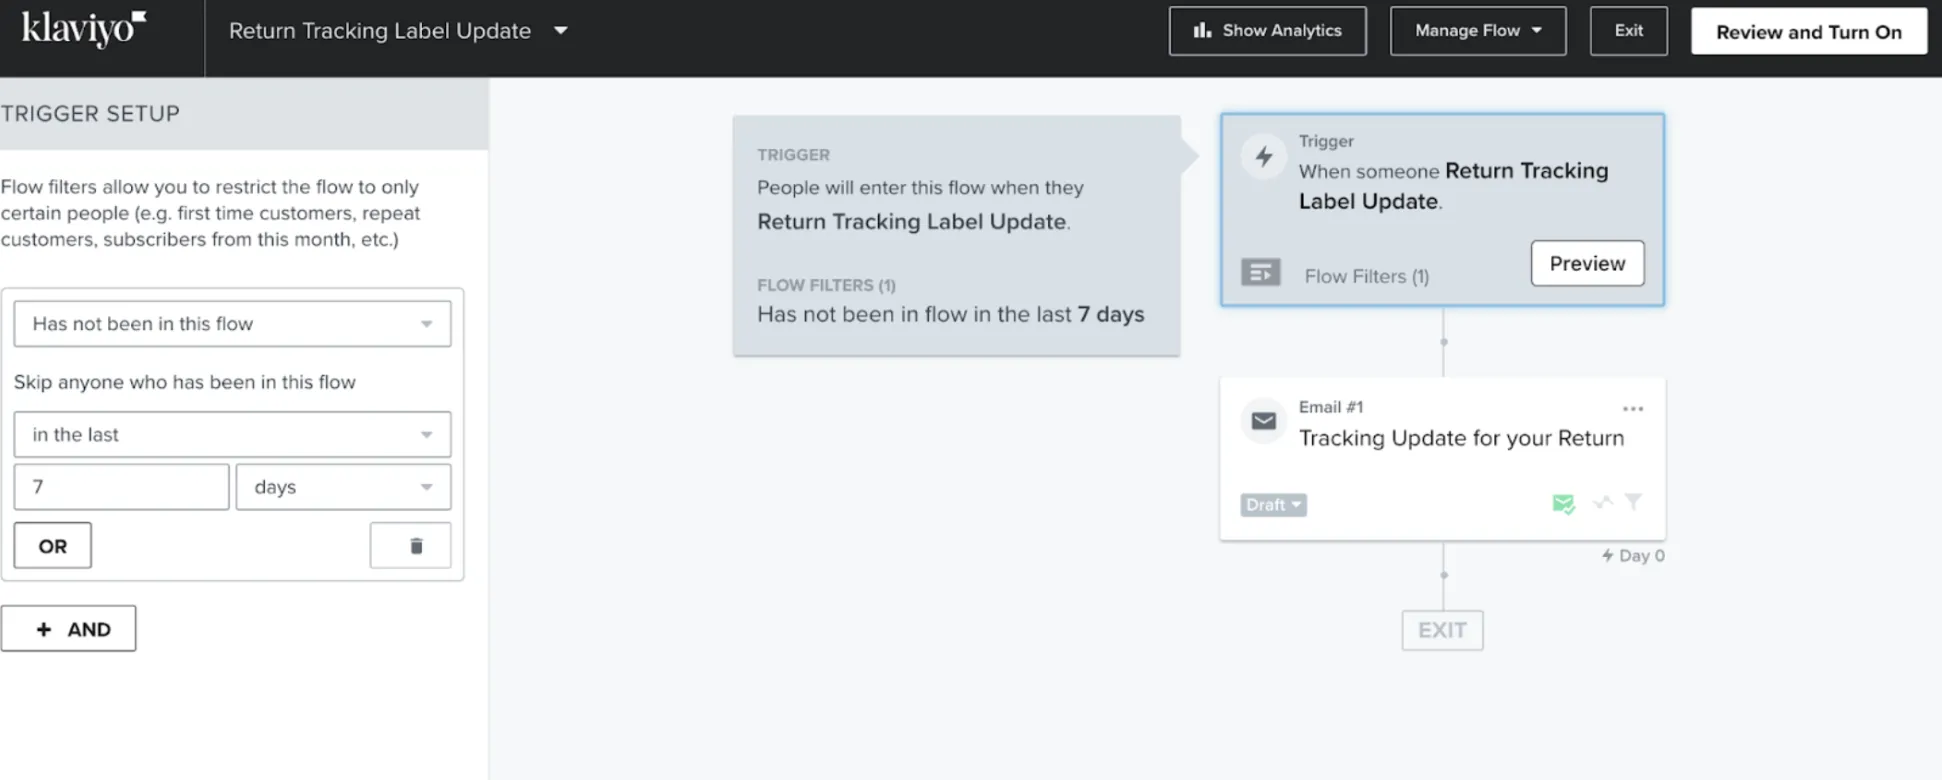Click the EXIT node
Viewport: 1942px width, 780px height.
1442,630
